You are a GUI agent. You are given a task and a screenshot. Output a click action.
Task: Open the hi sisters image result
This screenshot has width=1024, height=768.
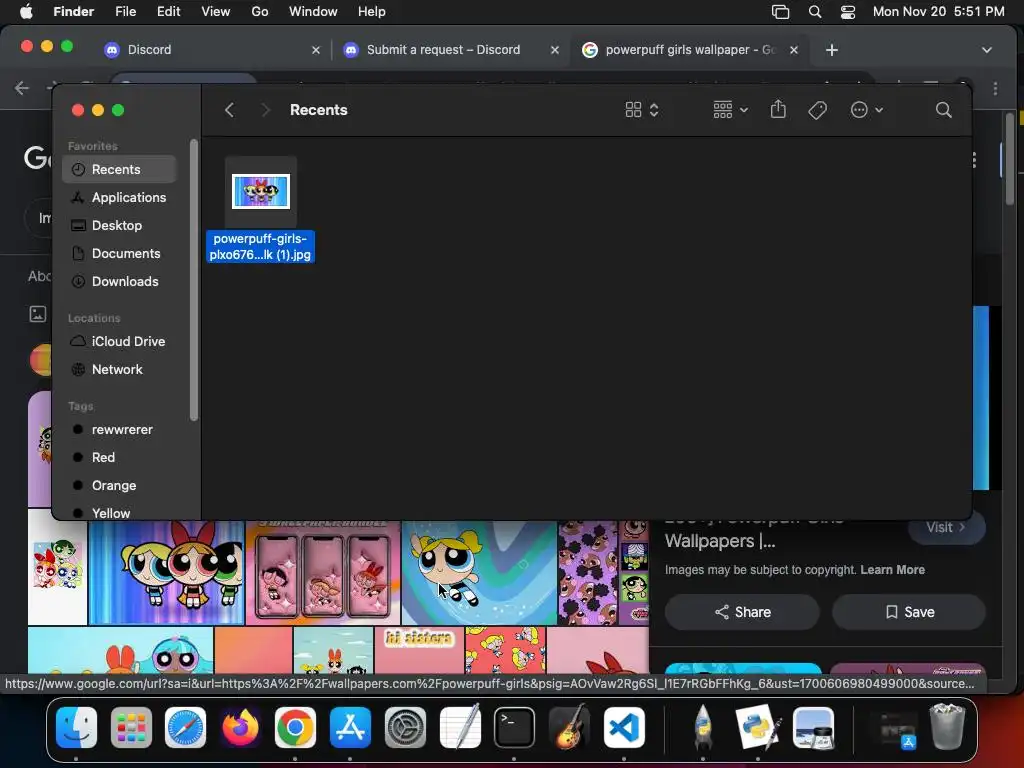pyautogui.click(x=419, y=650)
